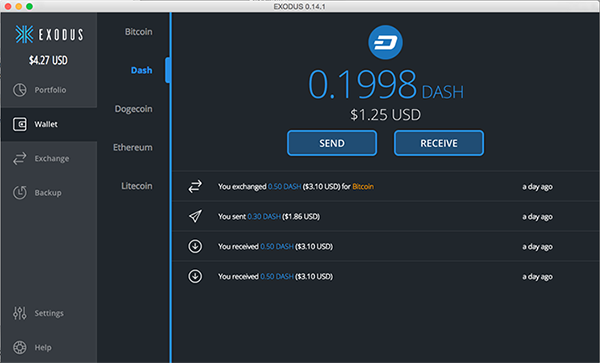Click the green macOS zoom button
600x363 pixels.
click(x=29, y=7)
